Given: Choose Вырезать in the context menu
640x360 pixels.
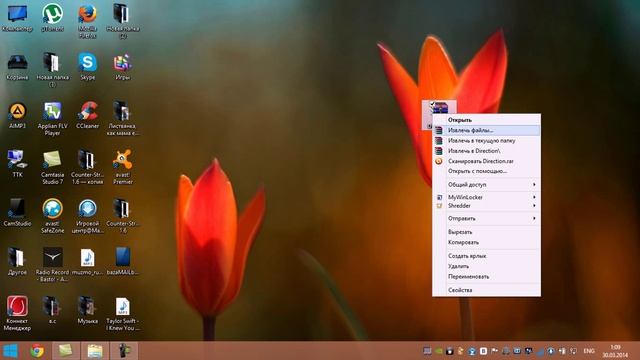Looking at the screenshot, I should pyautogui.click(x=487, y=232).
